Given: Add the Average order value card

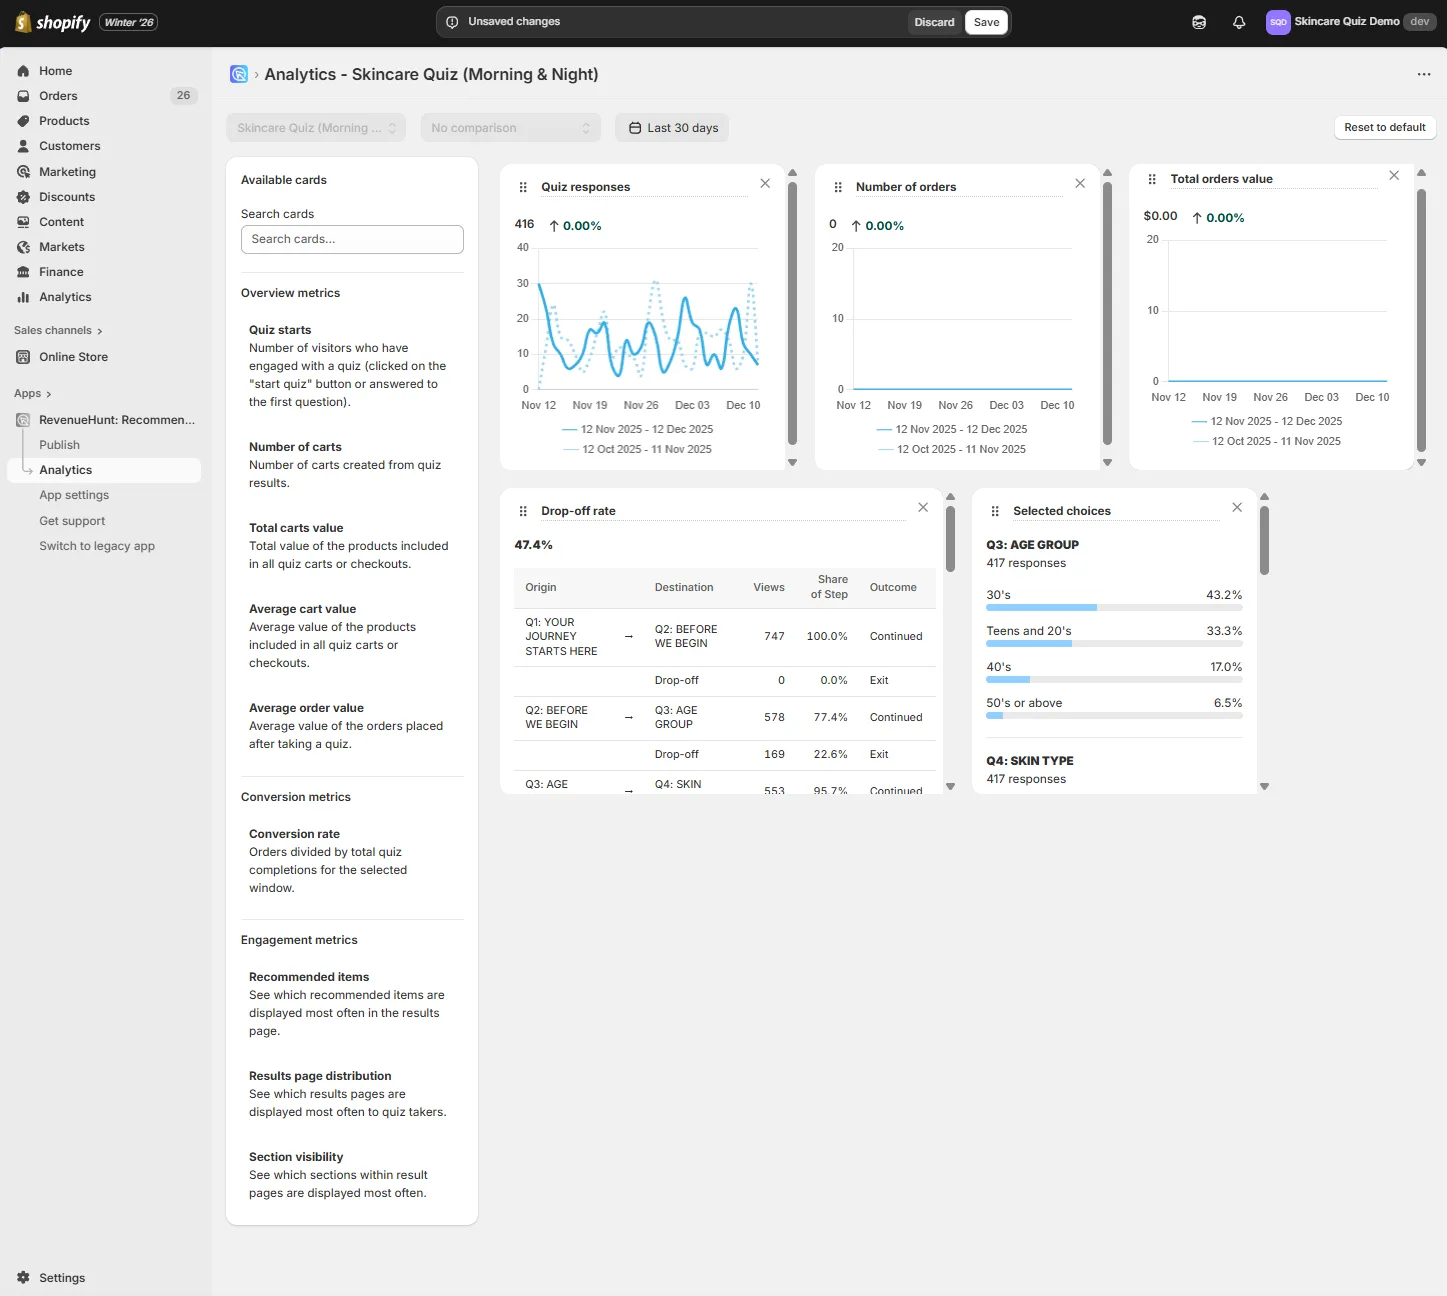Looking at the screenshot, I should pos(352,726).
